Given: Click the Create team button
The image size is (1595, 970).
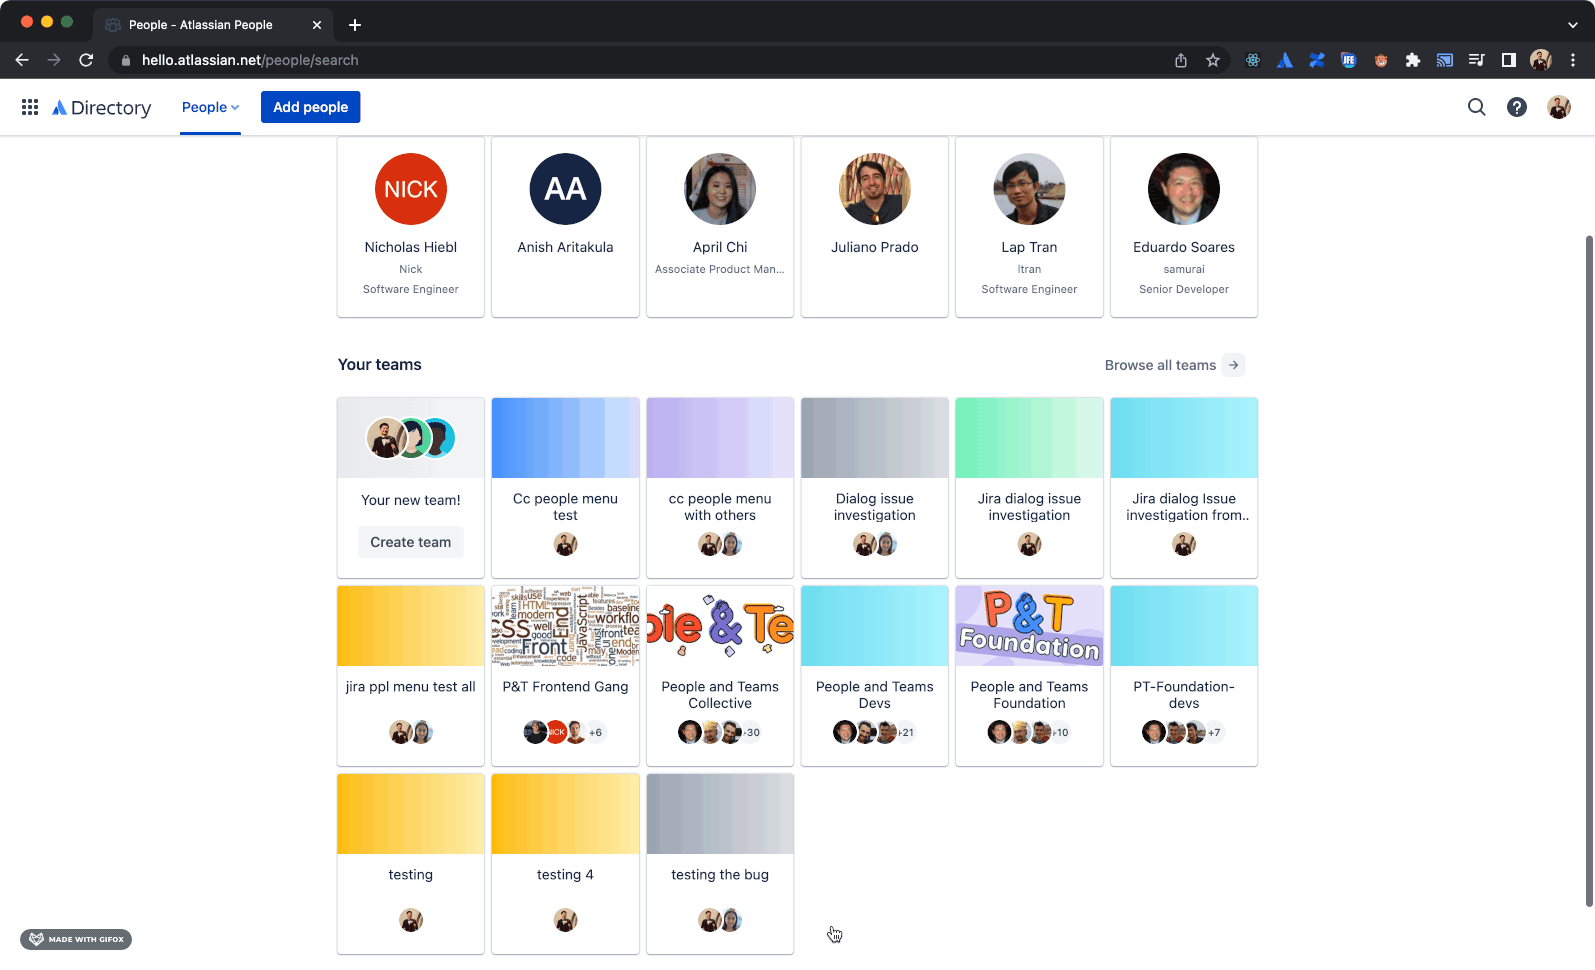Looking at the screenshot, I should pyautogui.click(x=411, y=542).
